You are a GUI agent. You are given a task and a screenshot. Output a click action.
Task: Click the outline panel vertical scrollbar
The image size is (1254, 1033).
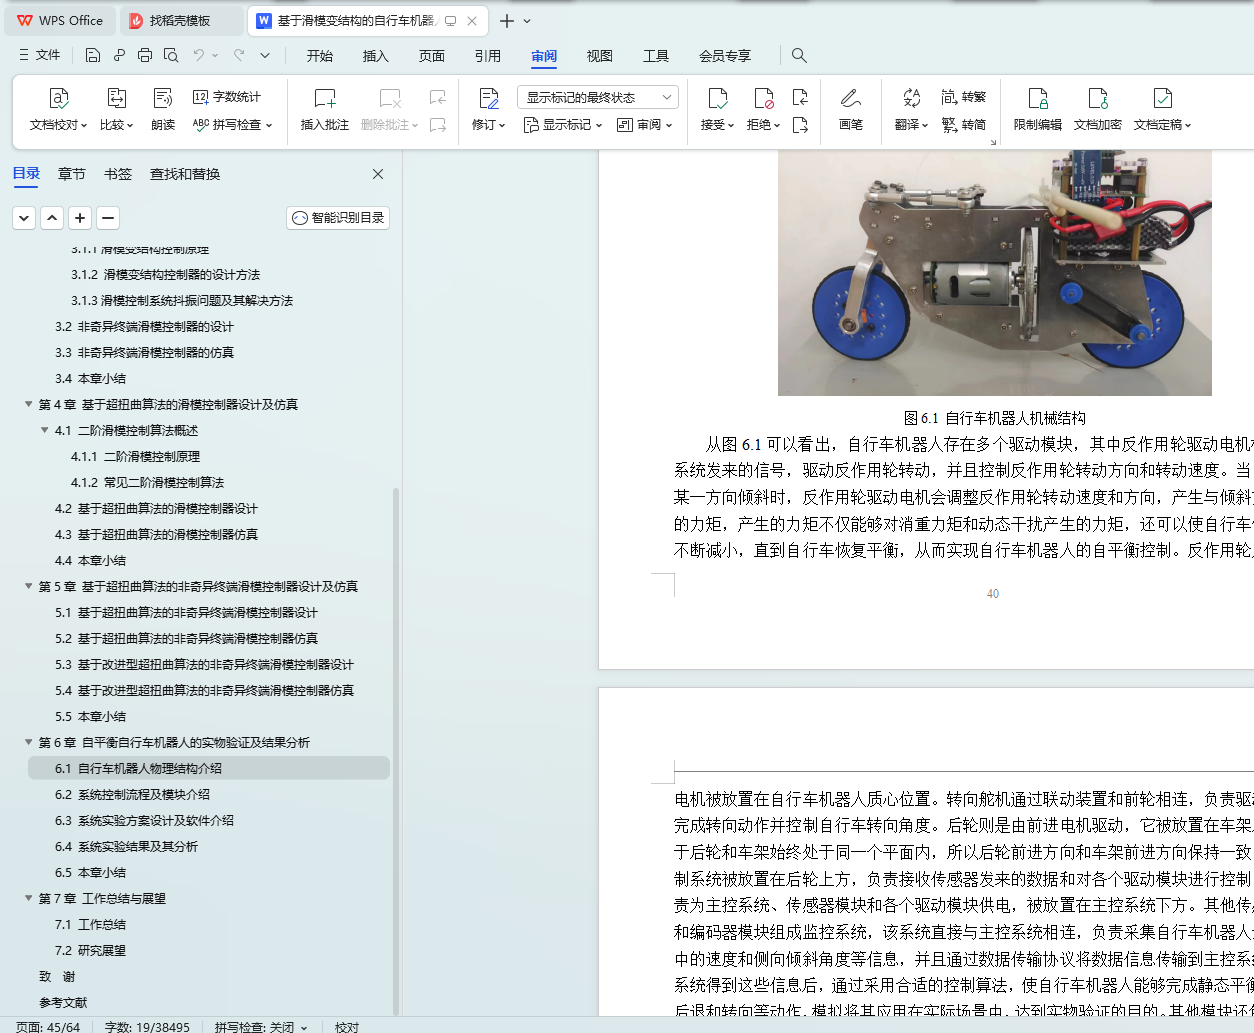tap(396, 750)
